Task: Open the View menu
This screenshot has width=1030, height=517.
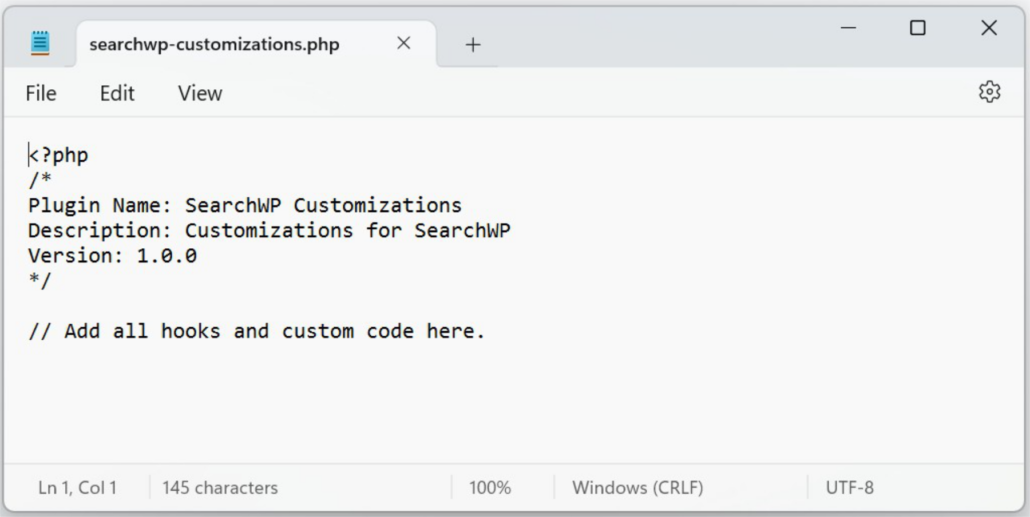Action: pos(200,93)
